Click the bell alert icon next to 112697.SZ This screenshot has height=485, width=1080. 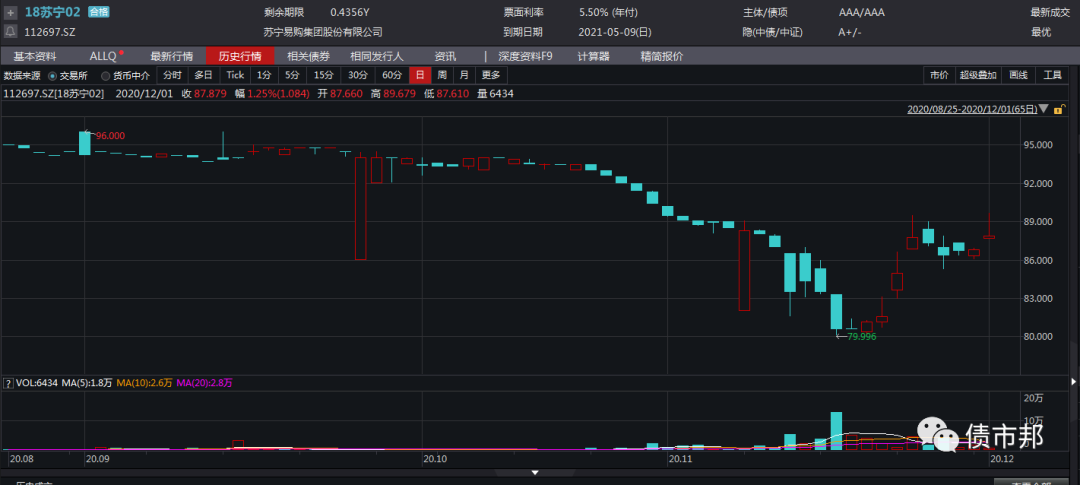[x=10, y=32]
